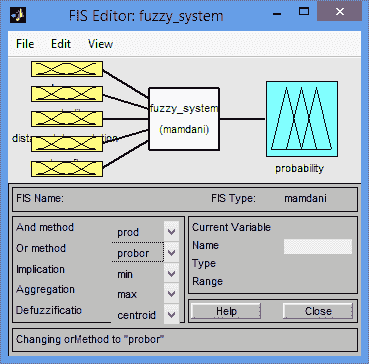This screenshot has width=369, height=364.
Task: Select the third (middle) input variable box
Action: (67, 119)
